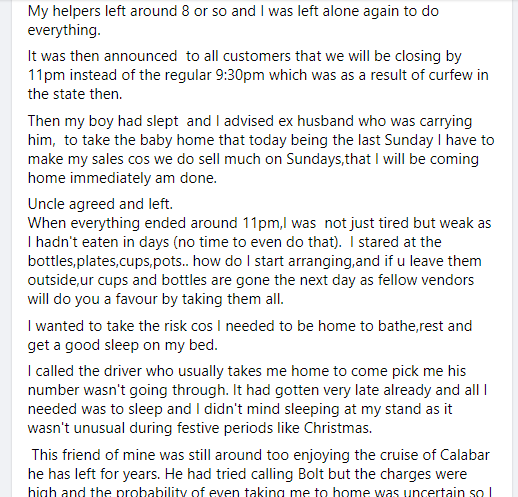This screenshot has height=497, width=518.
Task: Click the words "bottles,plates,cups,pots.."
Action: point(108,261)
